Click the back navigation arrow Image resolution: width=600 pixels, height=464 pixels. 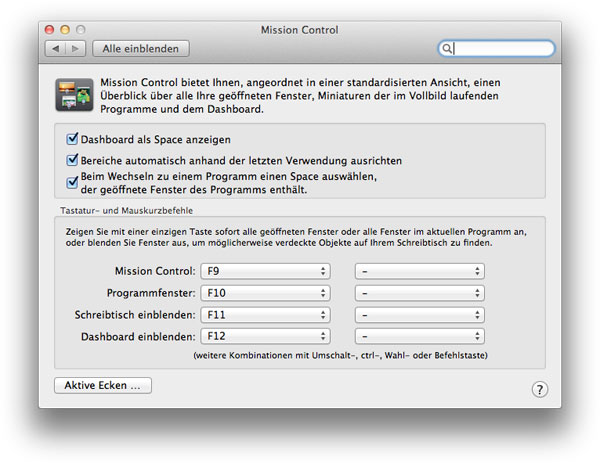point(55,48)
